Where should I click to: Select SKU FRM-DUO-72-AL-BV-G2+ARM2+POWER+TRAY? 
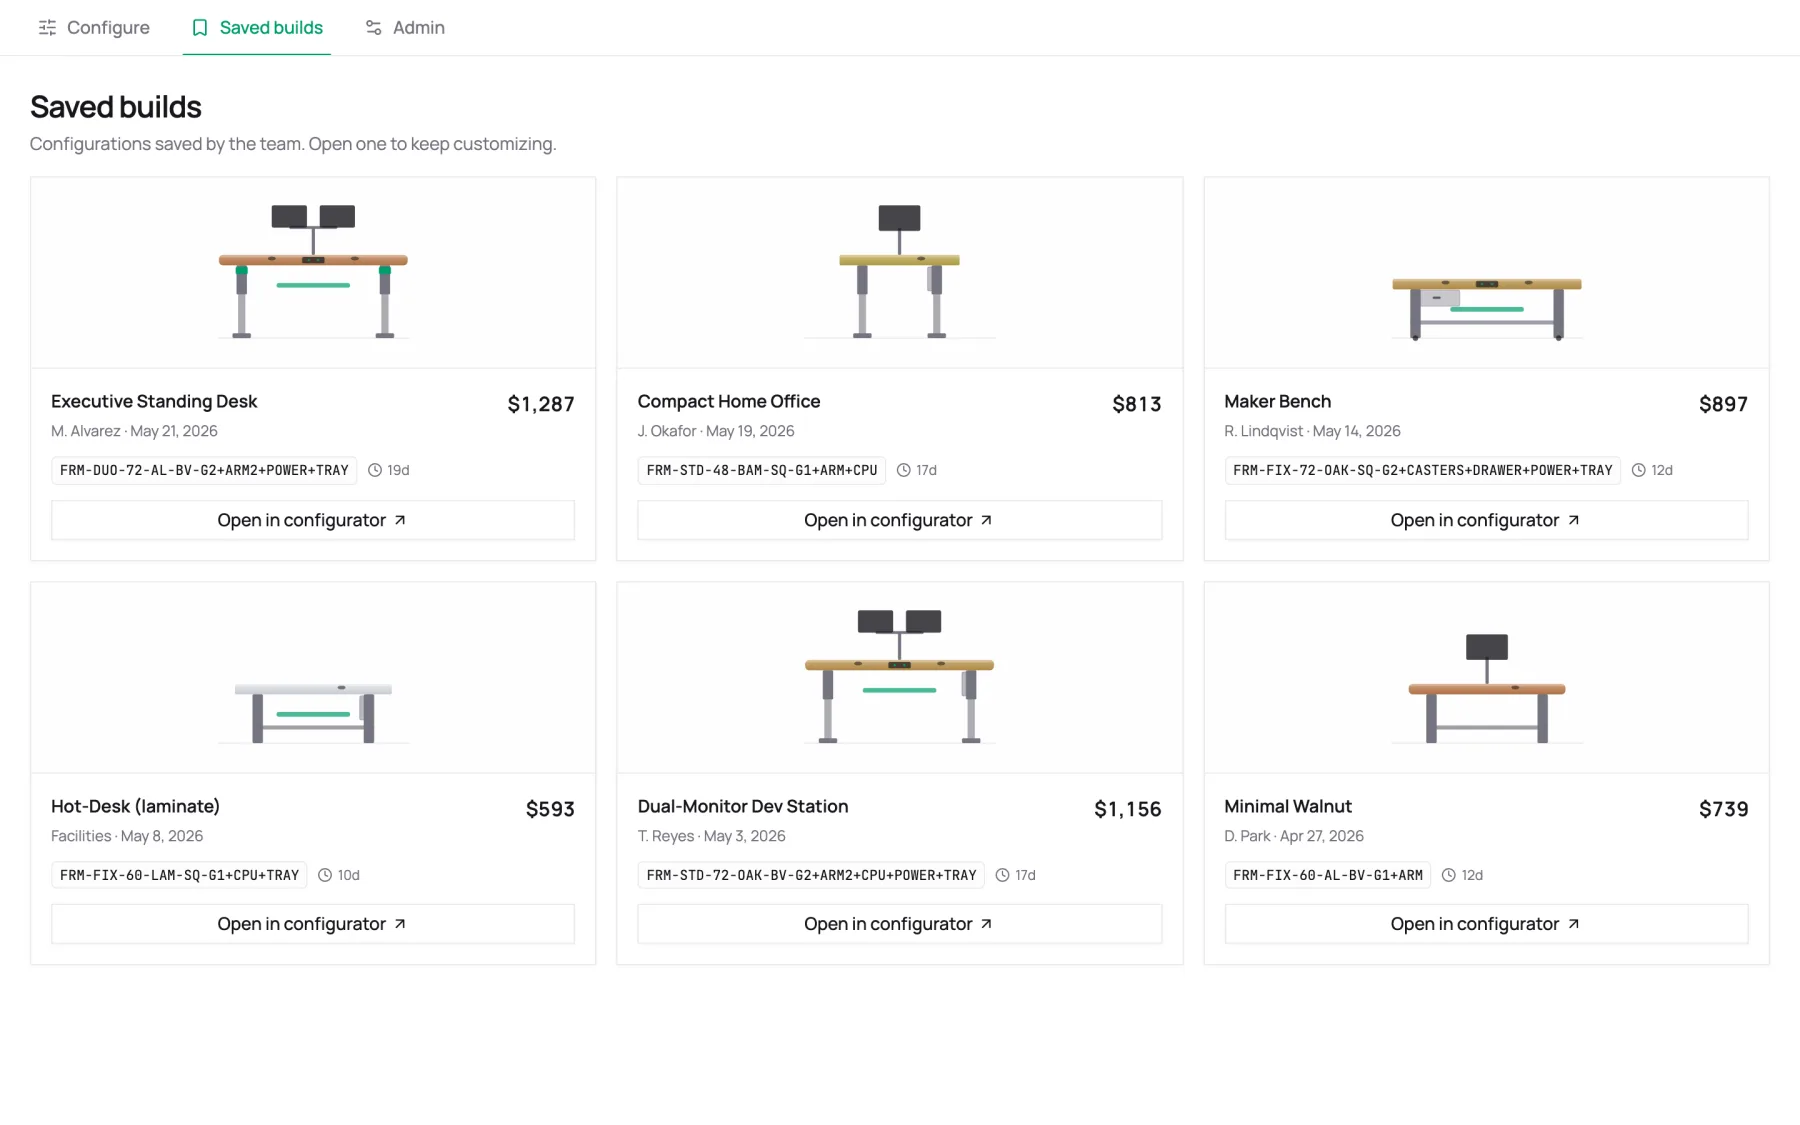click(204, 470)
